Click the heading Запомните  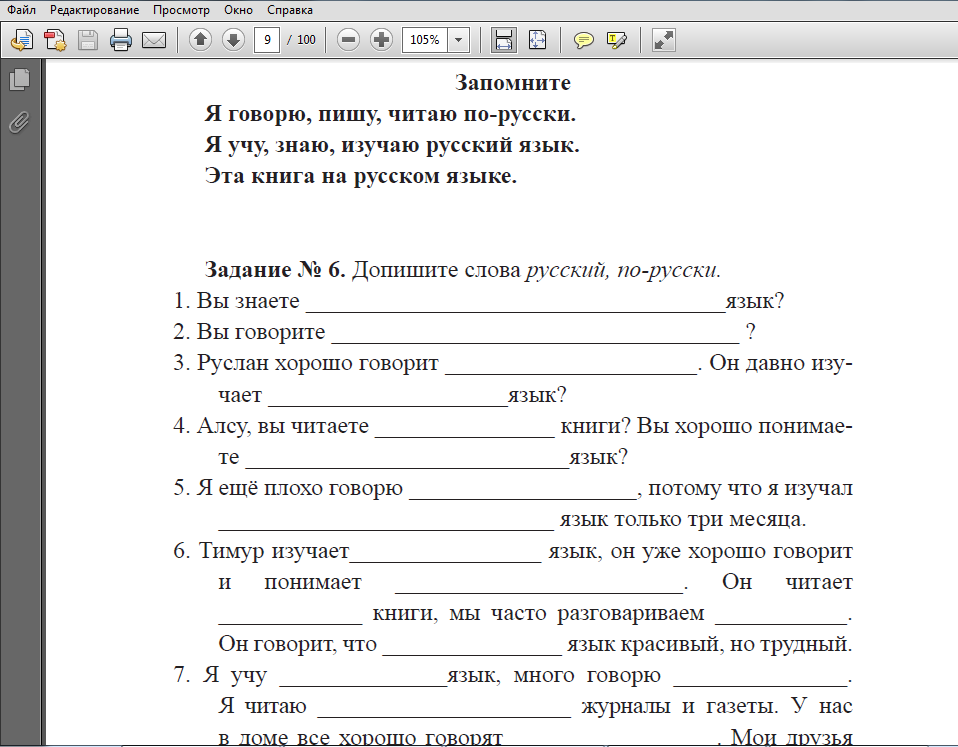[x=513, y=82]
